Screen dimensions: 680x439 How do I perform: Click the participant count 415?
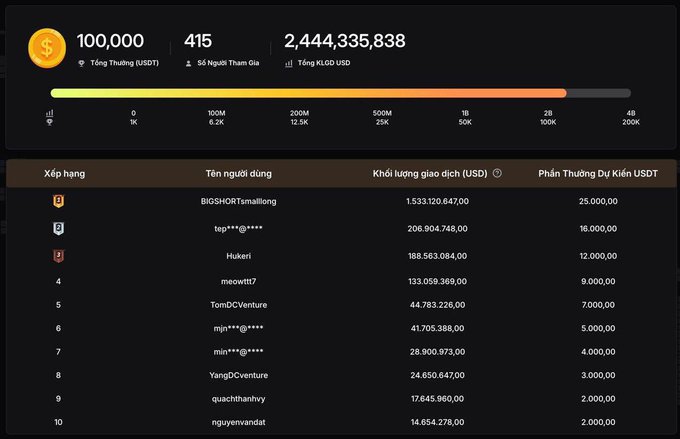click(x=198, y=41)
